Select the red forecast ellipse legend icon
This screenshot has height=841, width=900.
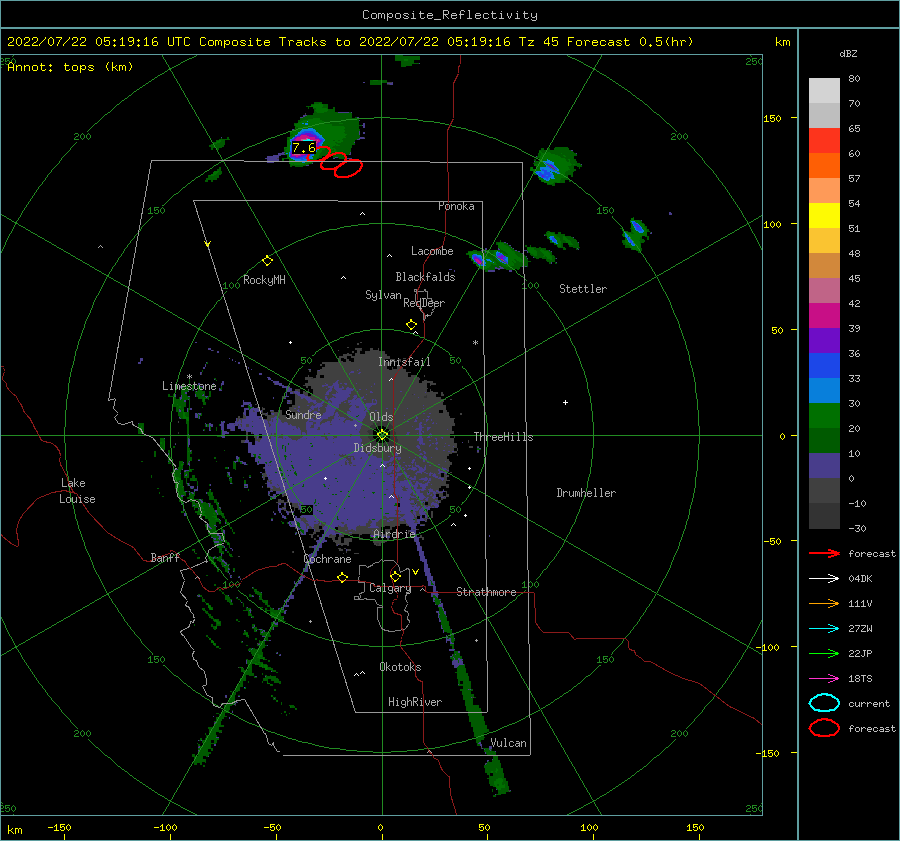(824, 728)
